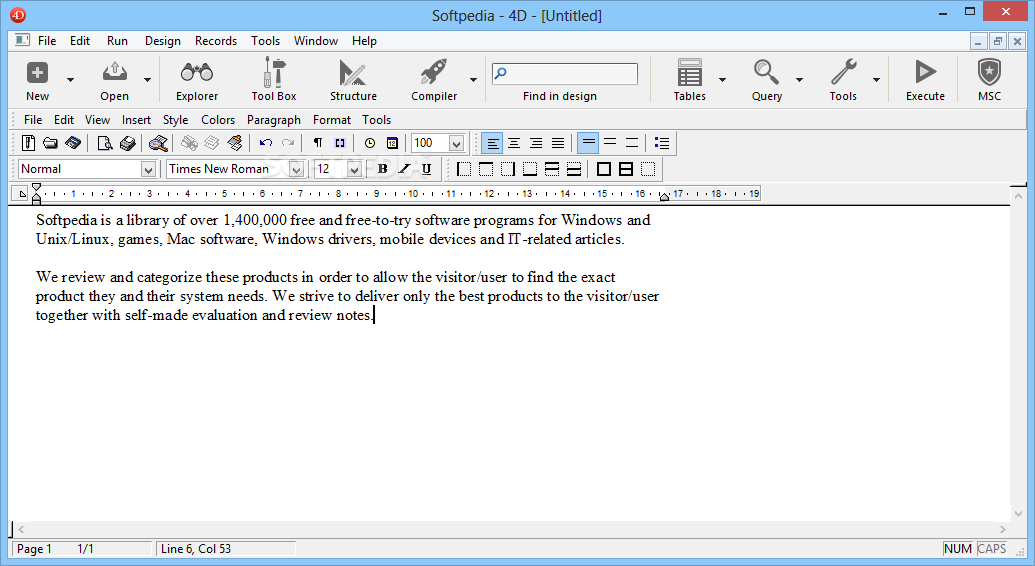Select 1.5 line spacing
Image resolution: width=1035 pixels, height=566 pixels.
pyautogui.click(x=610, y=143)
